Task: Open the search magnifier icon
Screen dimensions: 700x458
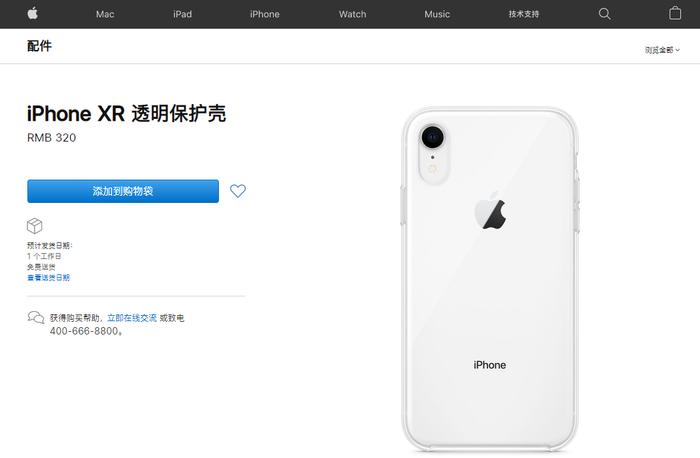Action: pyautogui.click(x=604, y=14)
